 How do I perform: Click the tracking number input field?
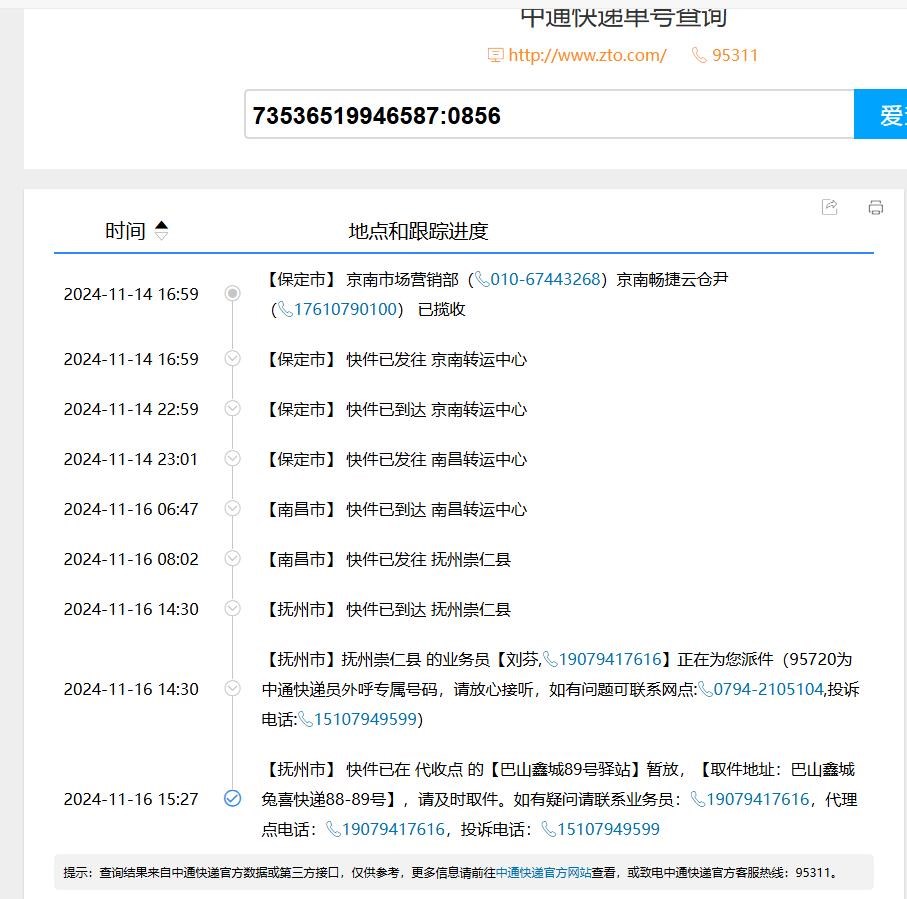click(549, 115)
